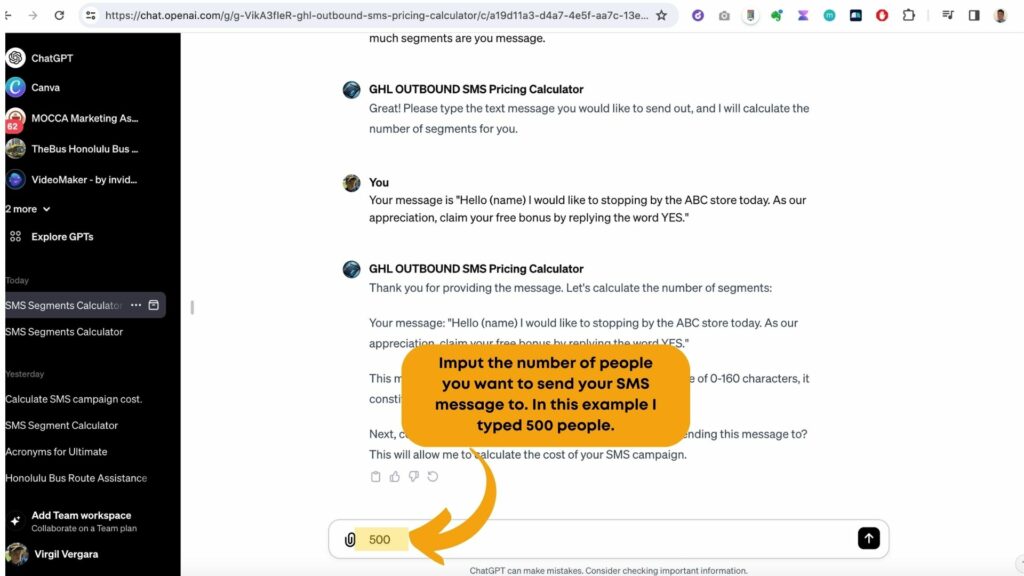Image resolution: width=1024 pixels, height=576 pixels.
Task: Bookmark the page with the star icon
Action: [662, 15]
